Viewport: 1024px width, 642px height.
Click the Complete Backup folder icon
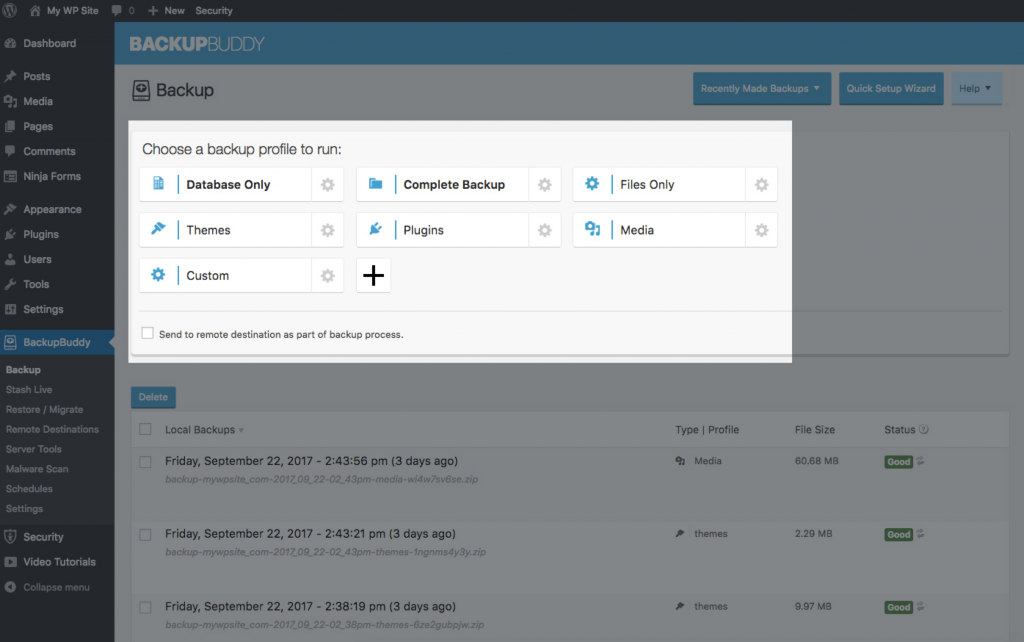[376, 184]
